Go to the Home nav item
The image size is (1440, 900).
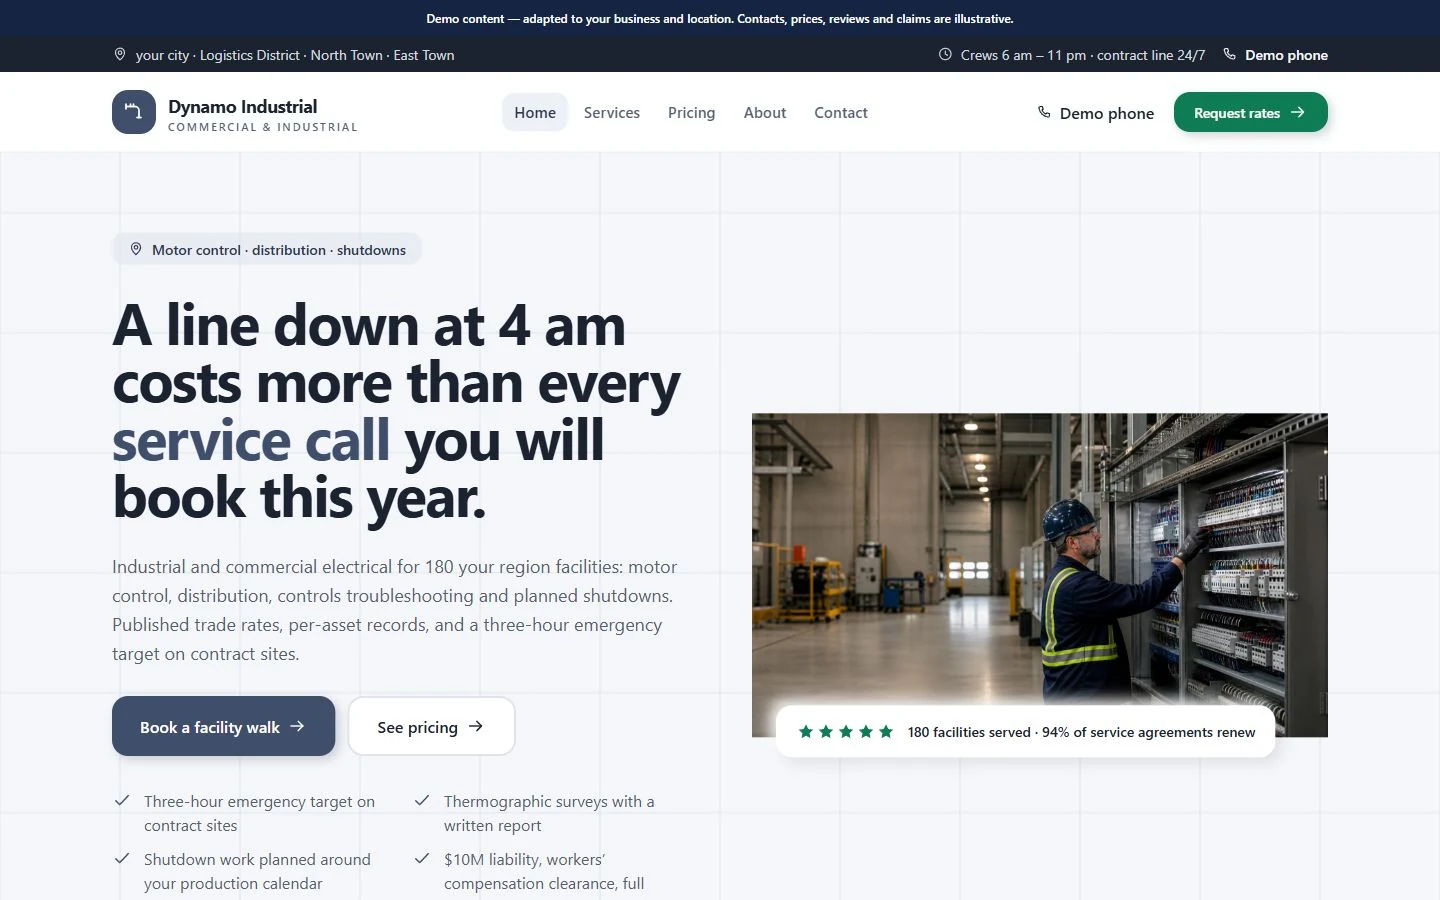[x=535, y=113]
